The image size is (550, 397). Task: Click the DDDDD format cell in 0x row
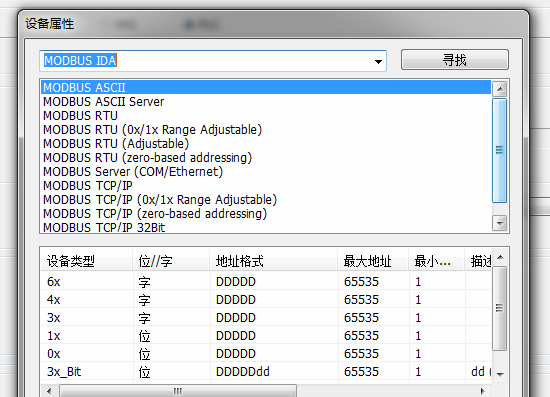click(x=236, y=354)
